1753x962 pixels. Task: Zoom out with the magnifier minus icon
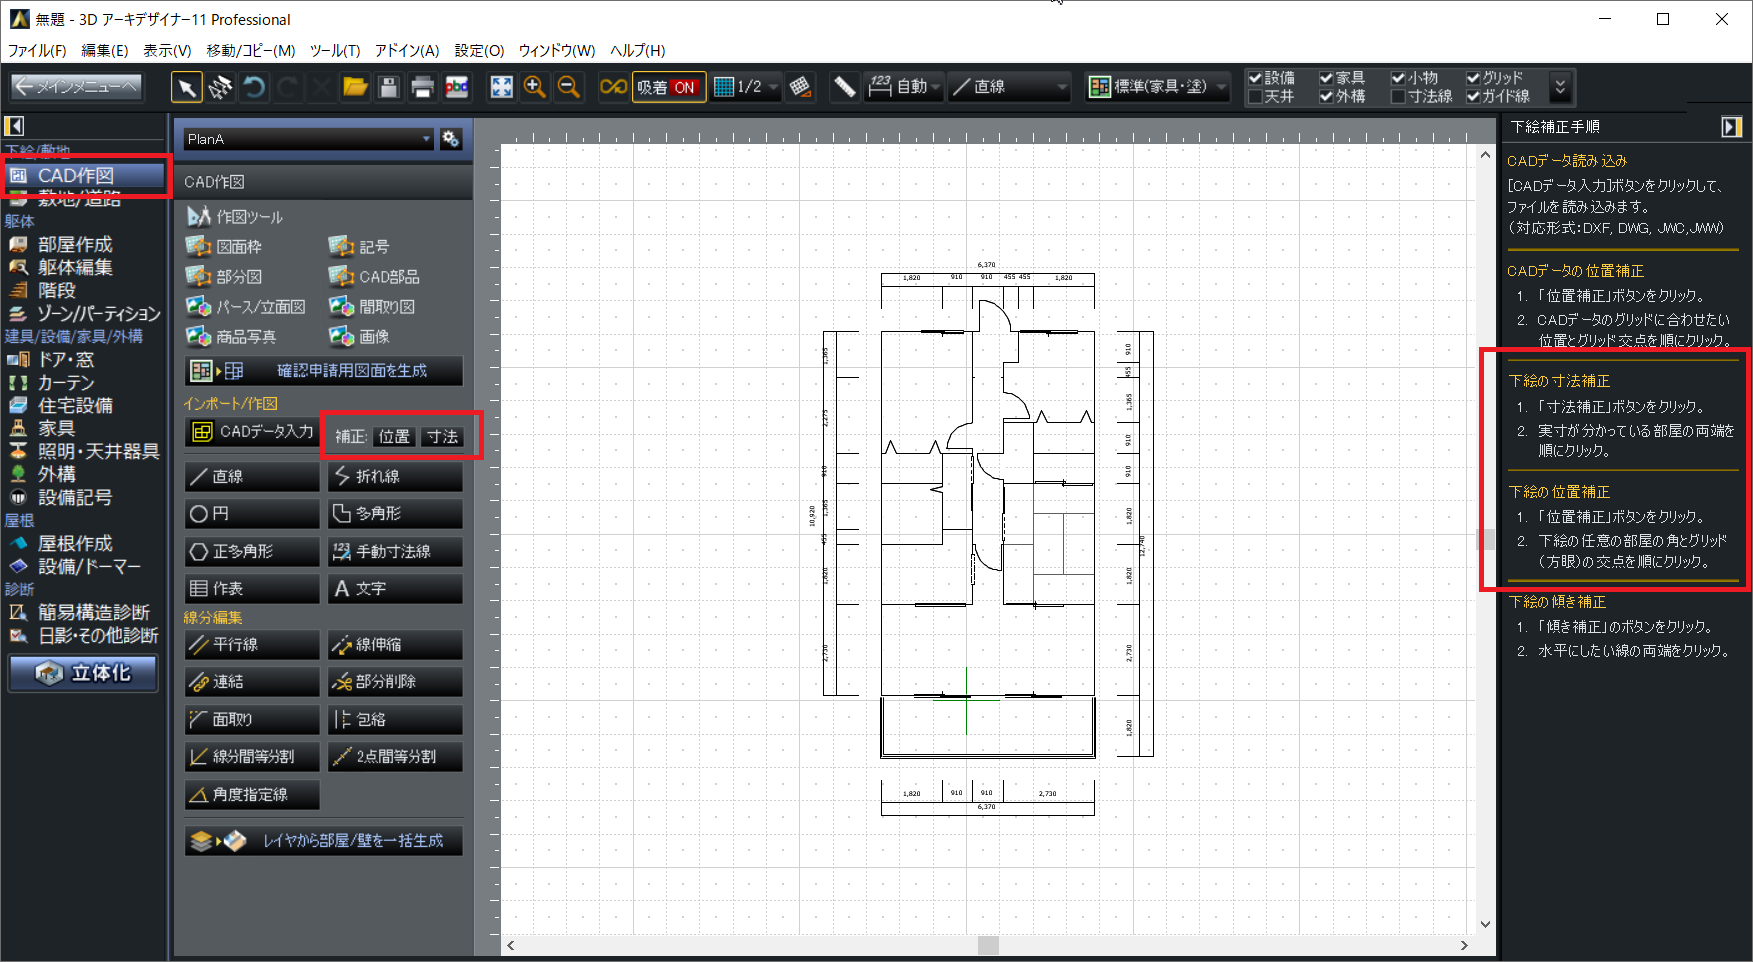pos(568,88)
